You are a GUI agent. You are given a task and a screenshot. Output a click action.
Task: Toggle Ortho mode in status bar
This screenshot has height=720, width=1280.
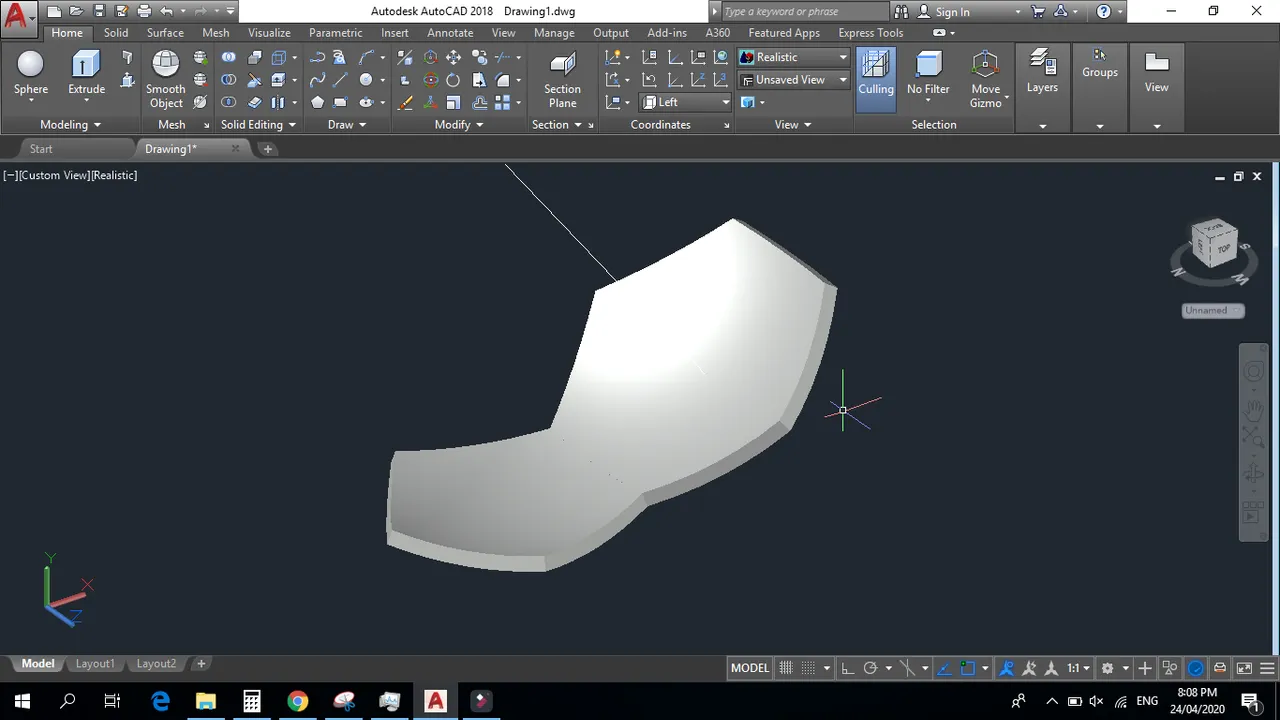(x=848, y=668)
